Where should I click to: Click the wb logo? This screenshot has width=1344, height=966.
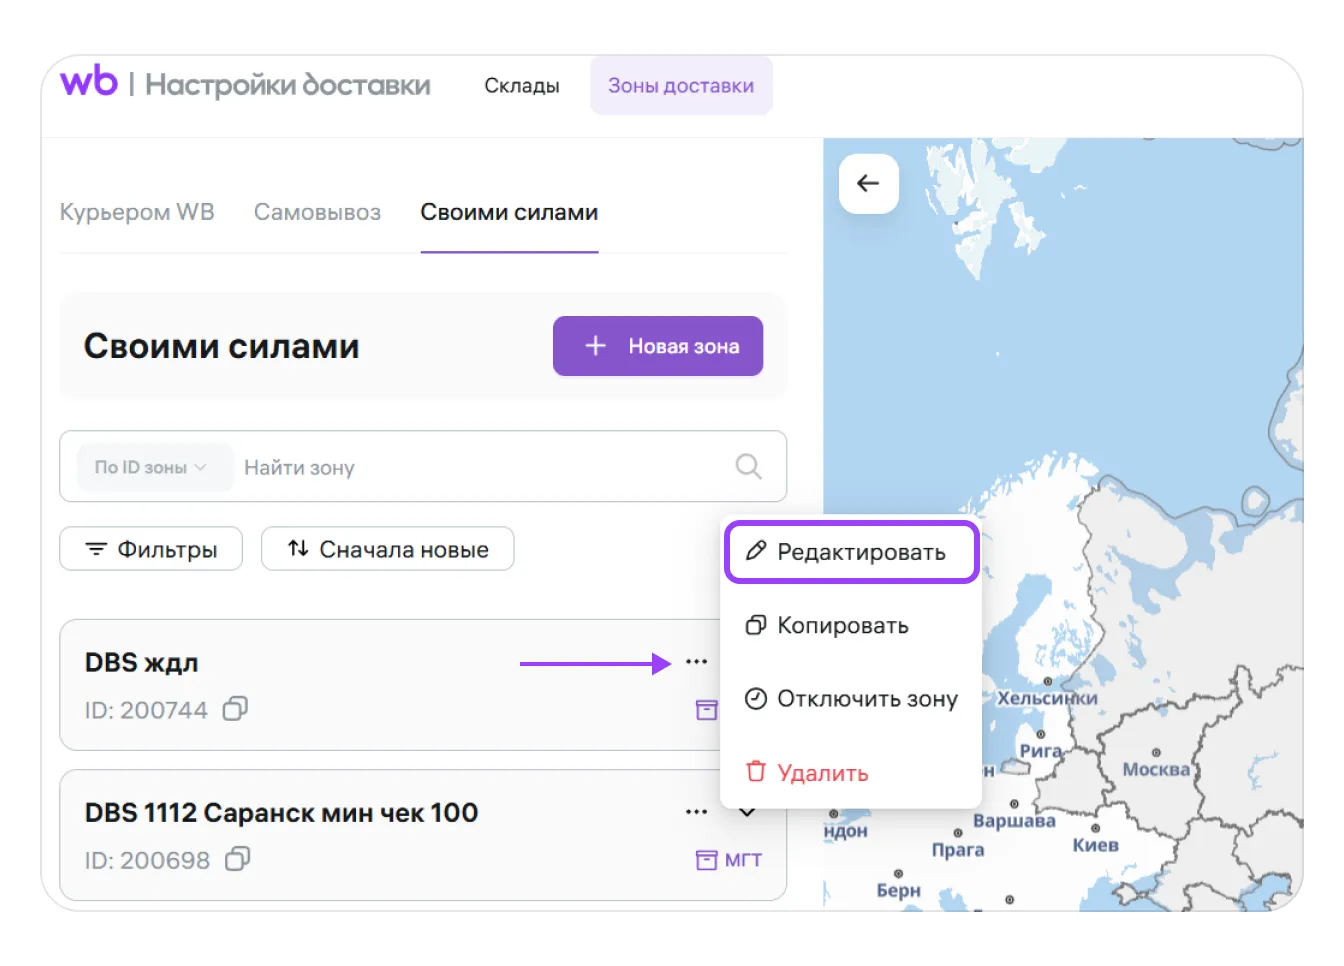pyautogui.click(x=89, y=82)
